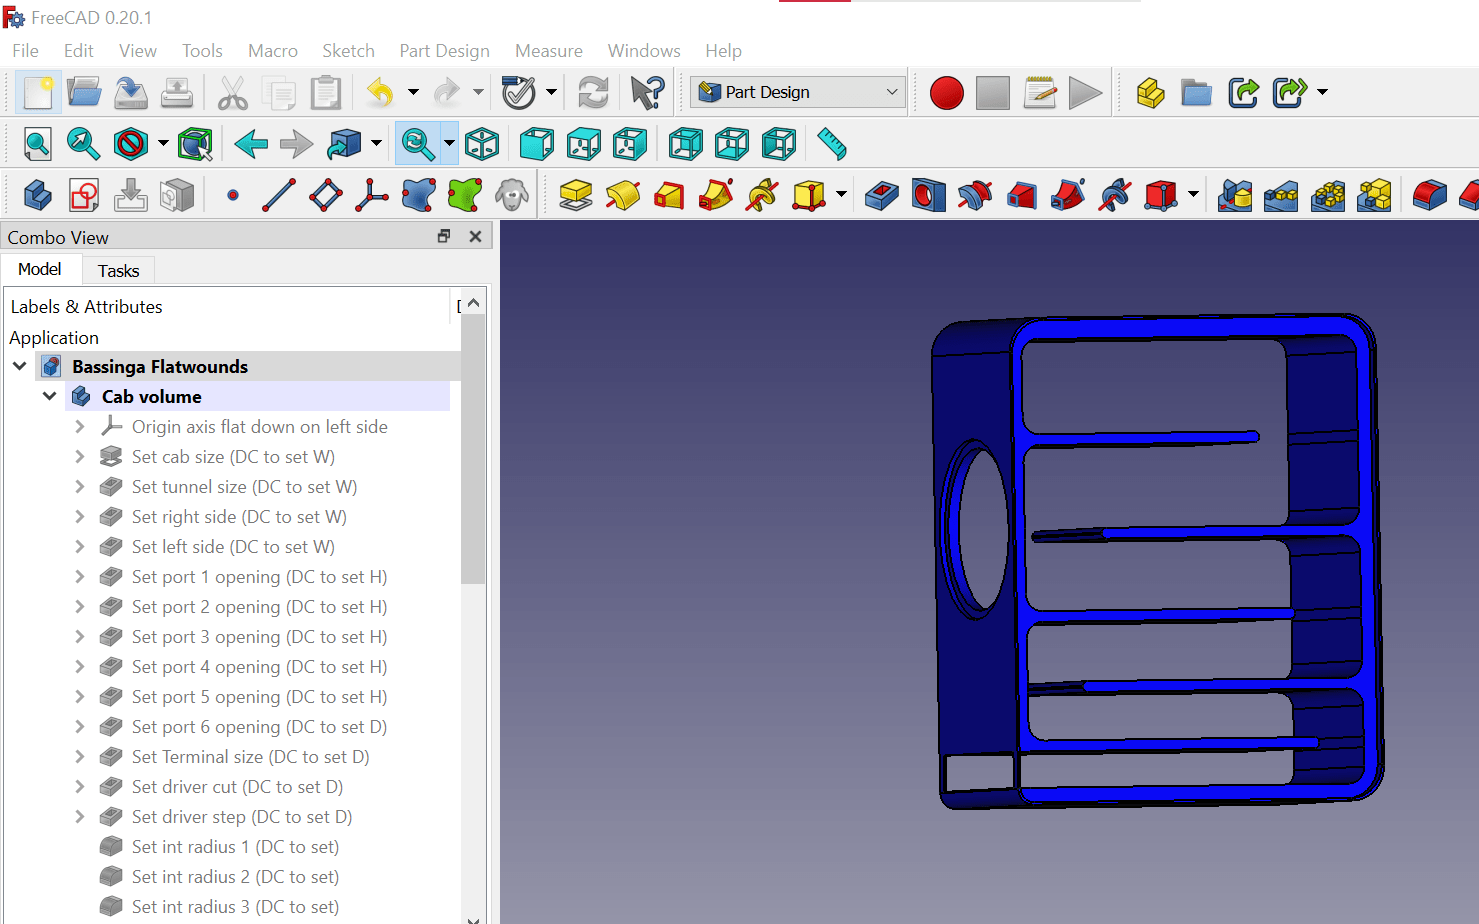Open subtractive primitive dropdown arrow
Image resolution: width=1479 pixels, height=924 pixels.
[x=1193, y=195]
